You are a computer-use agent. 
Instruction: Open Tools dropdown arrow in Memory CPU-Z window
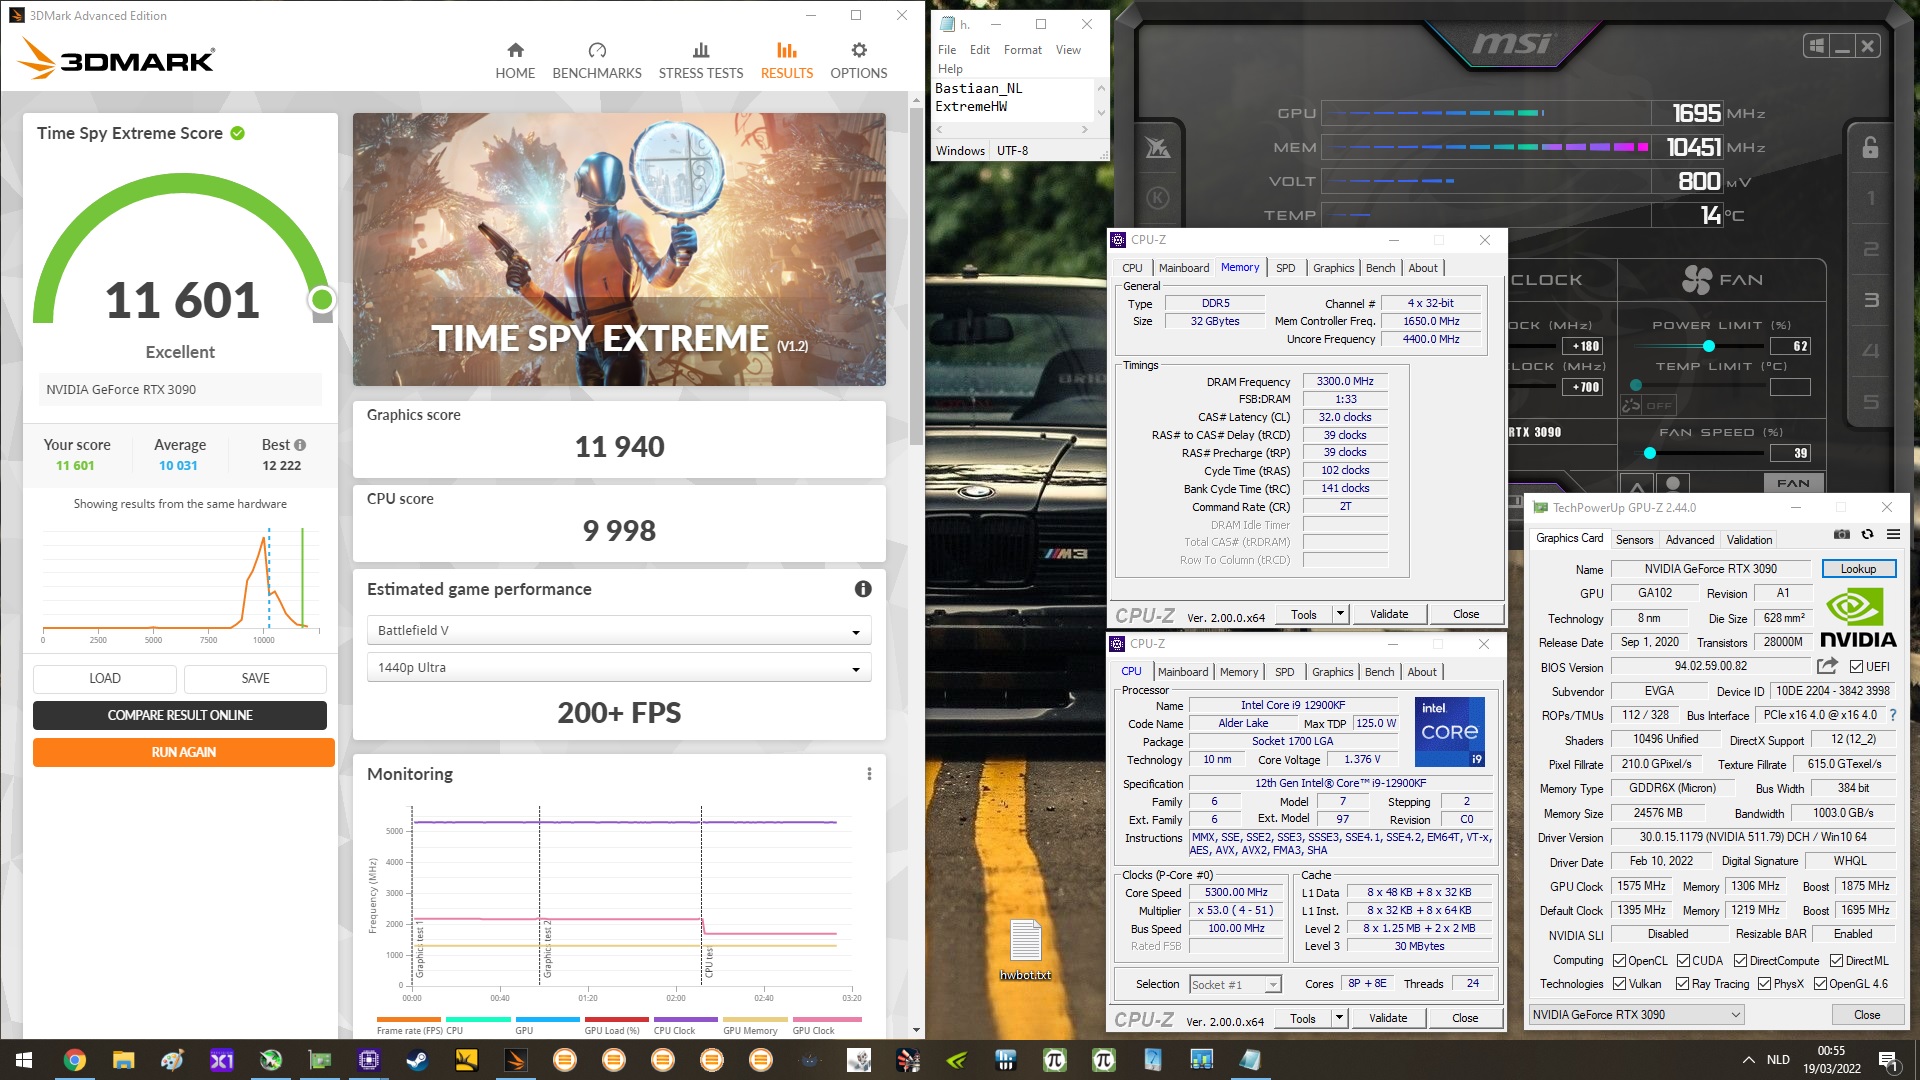coord(1340,614)
